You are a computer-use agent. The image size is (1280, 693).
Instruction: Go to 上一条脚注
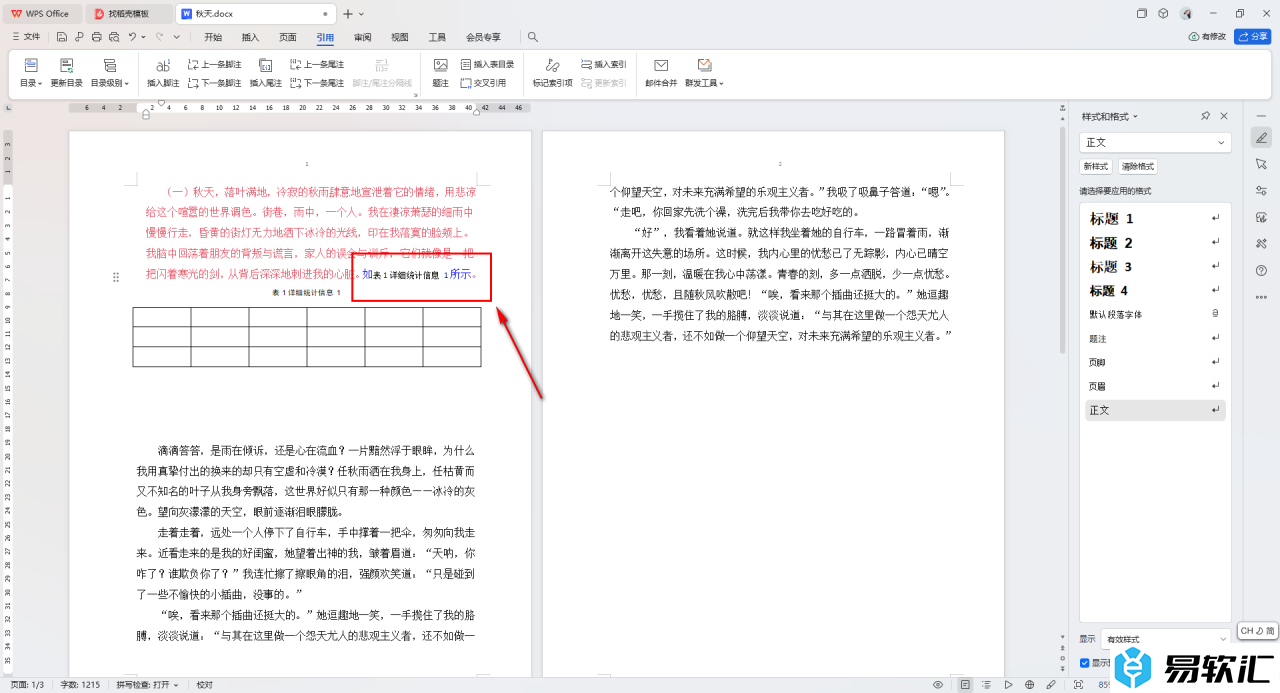click(x=215, y=64)
